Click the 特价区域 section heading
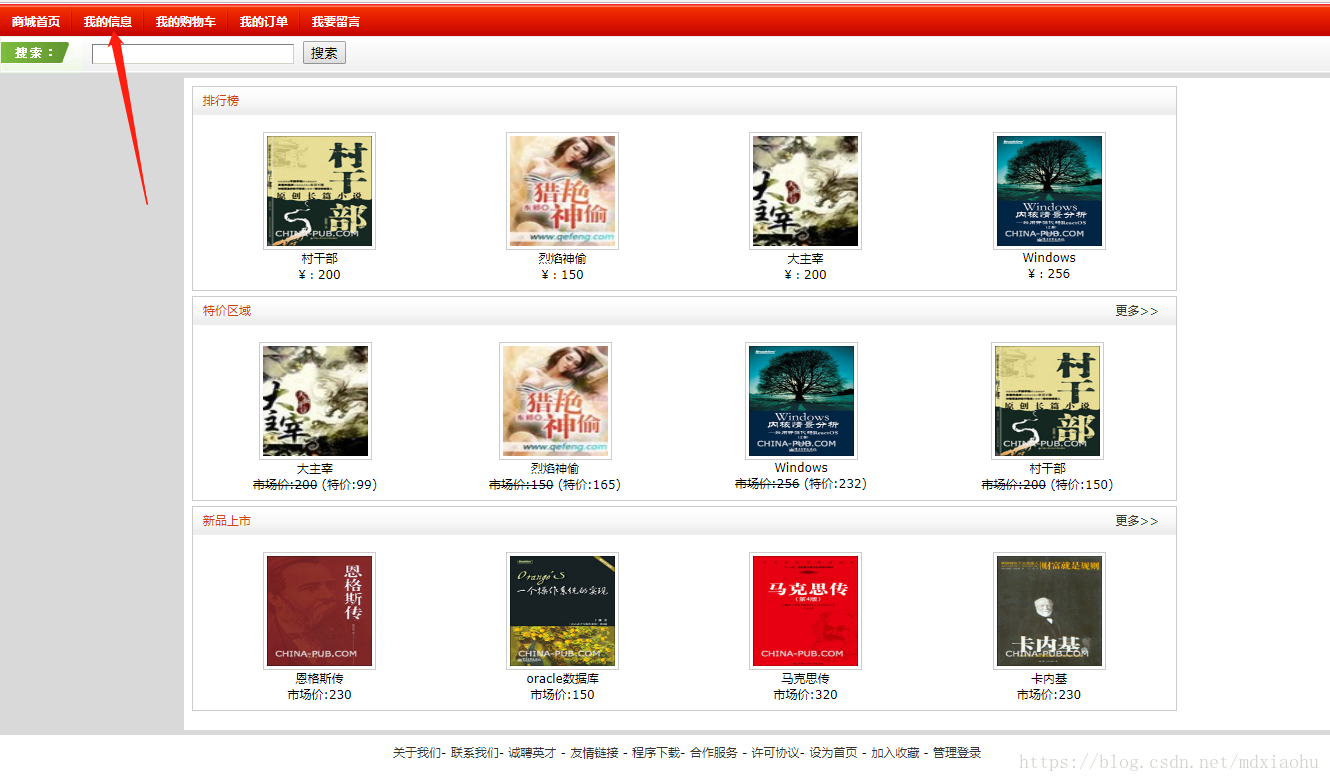This screenshot has width=1330, height=782. [x=227, y=311]
